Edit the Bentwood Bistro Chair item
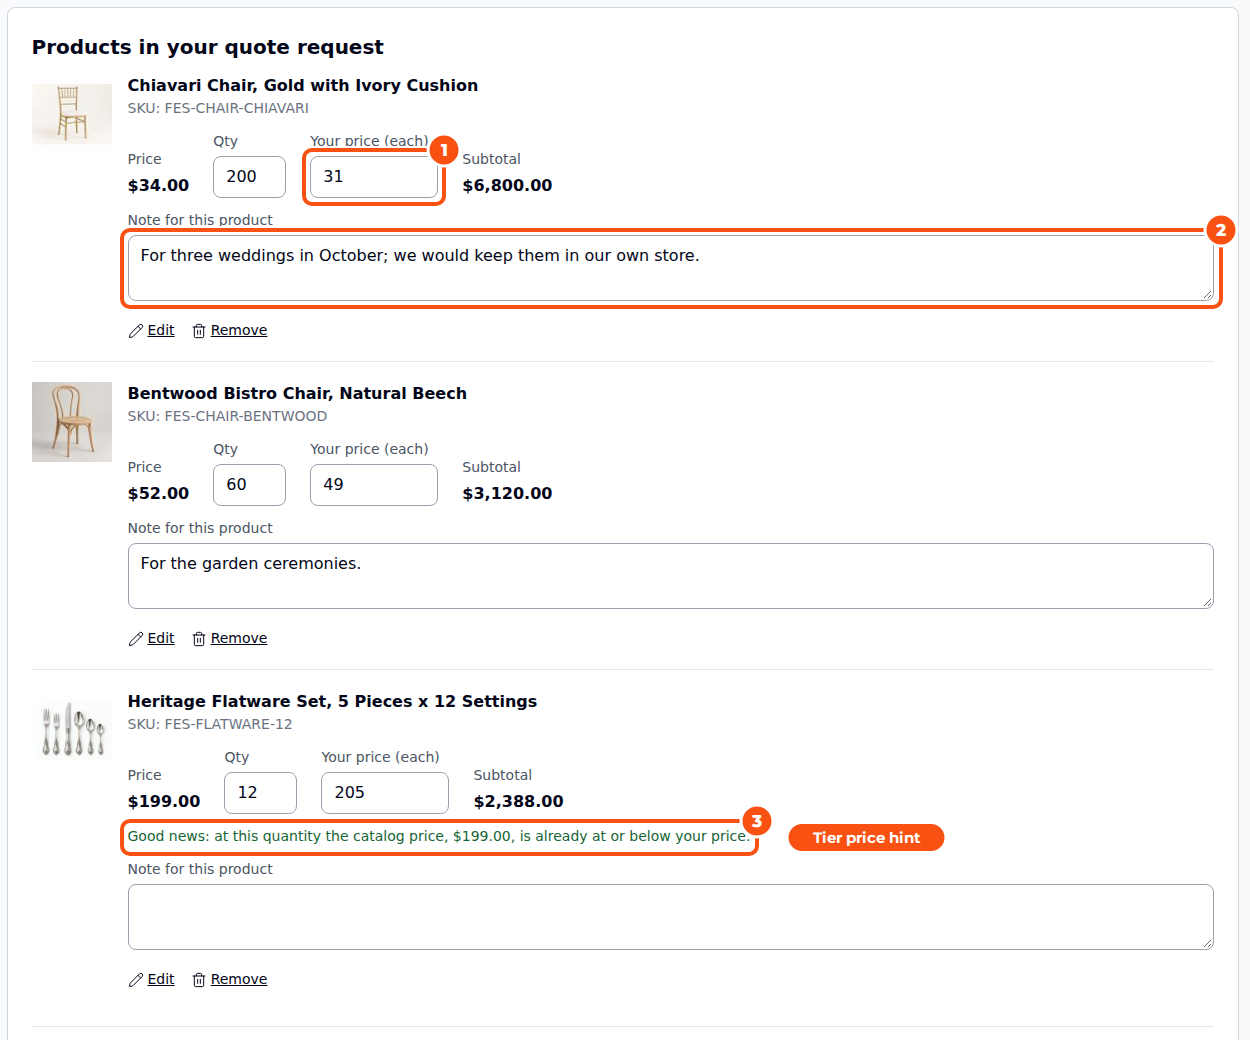The height and width of the screenshot is (1040, 1250). tap(161, 638)
